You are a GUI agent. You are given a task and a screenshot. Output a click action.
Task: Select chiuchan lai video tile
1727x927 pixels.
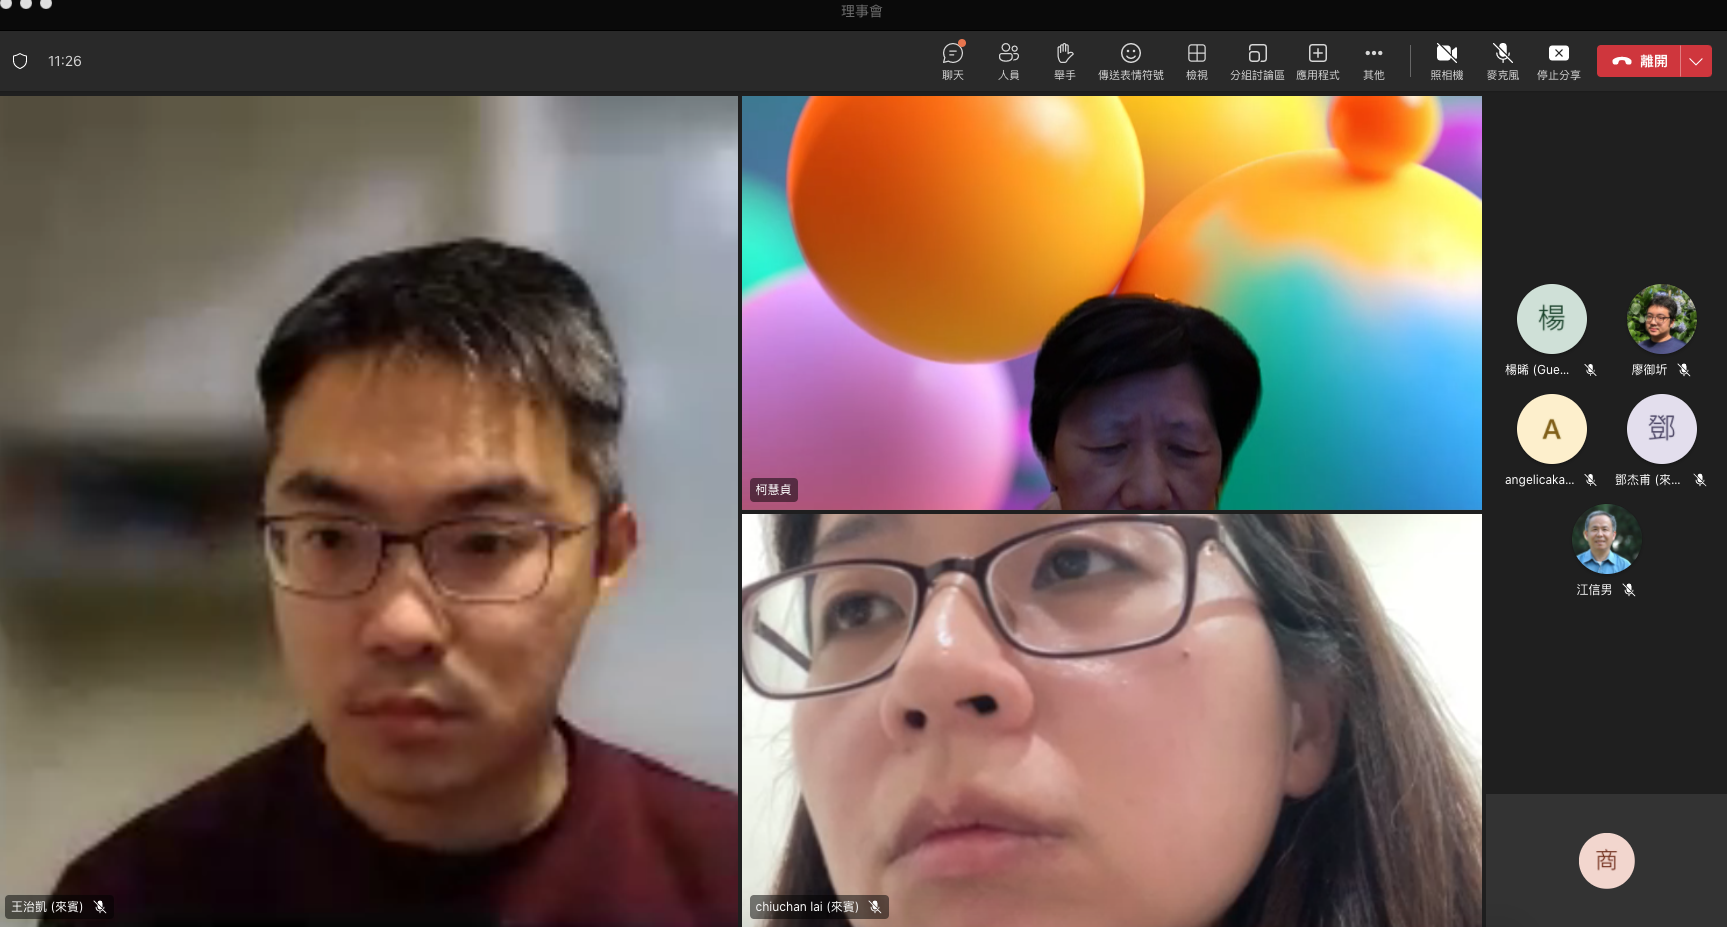pos(1112,720)
